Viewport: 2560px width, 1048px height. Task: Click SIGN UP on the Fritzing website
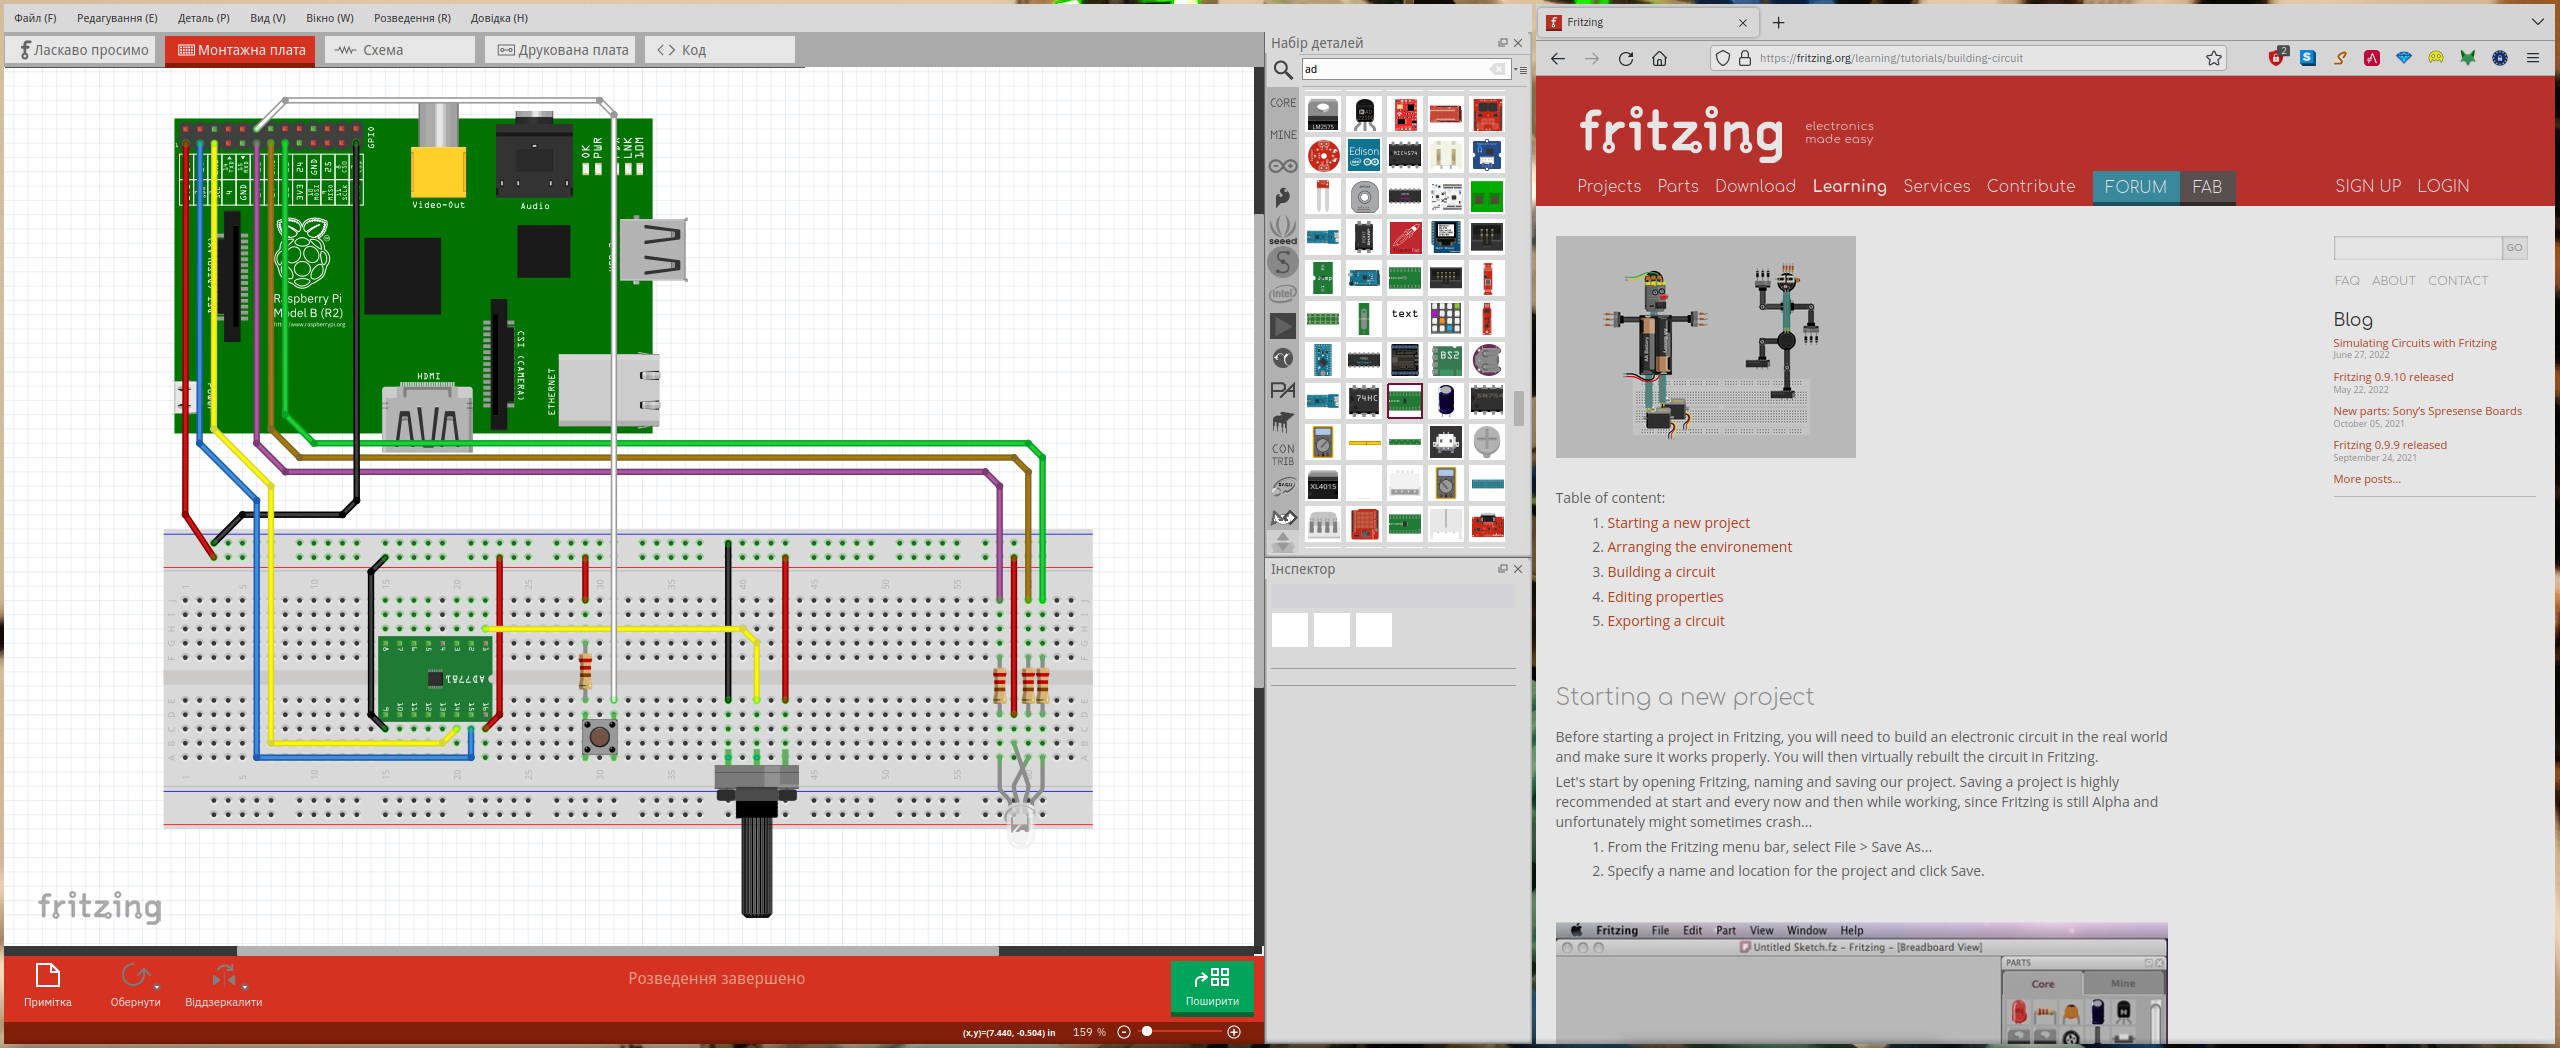[2368, 186]
